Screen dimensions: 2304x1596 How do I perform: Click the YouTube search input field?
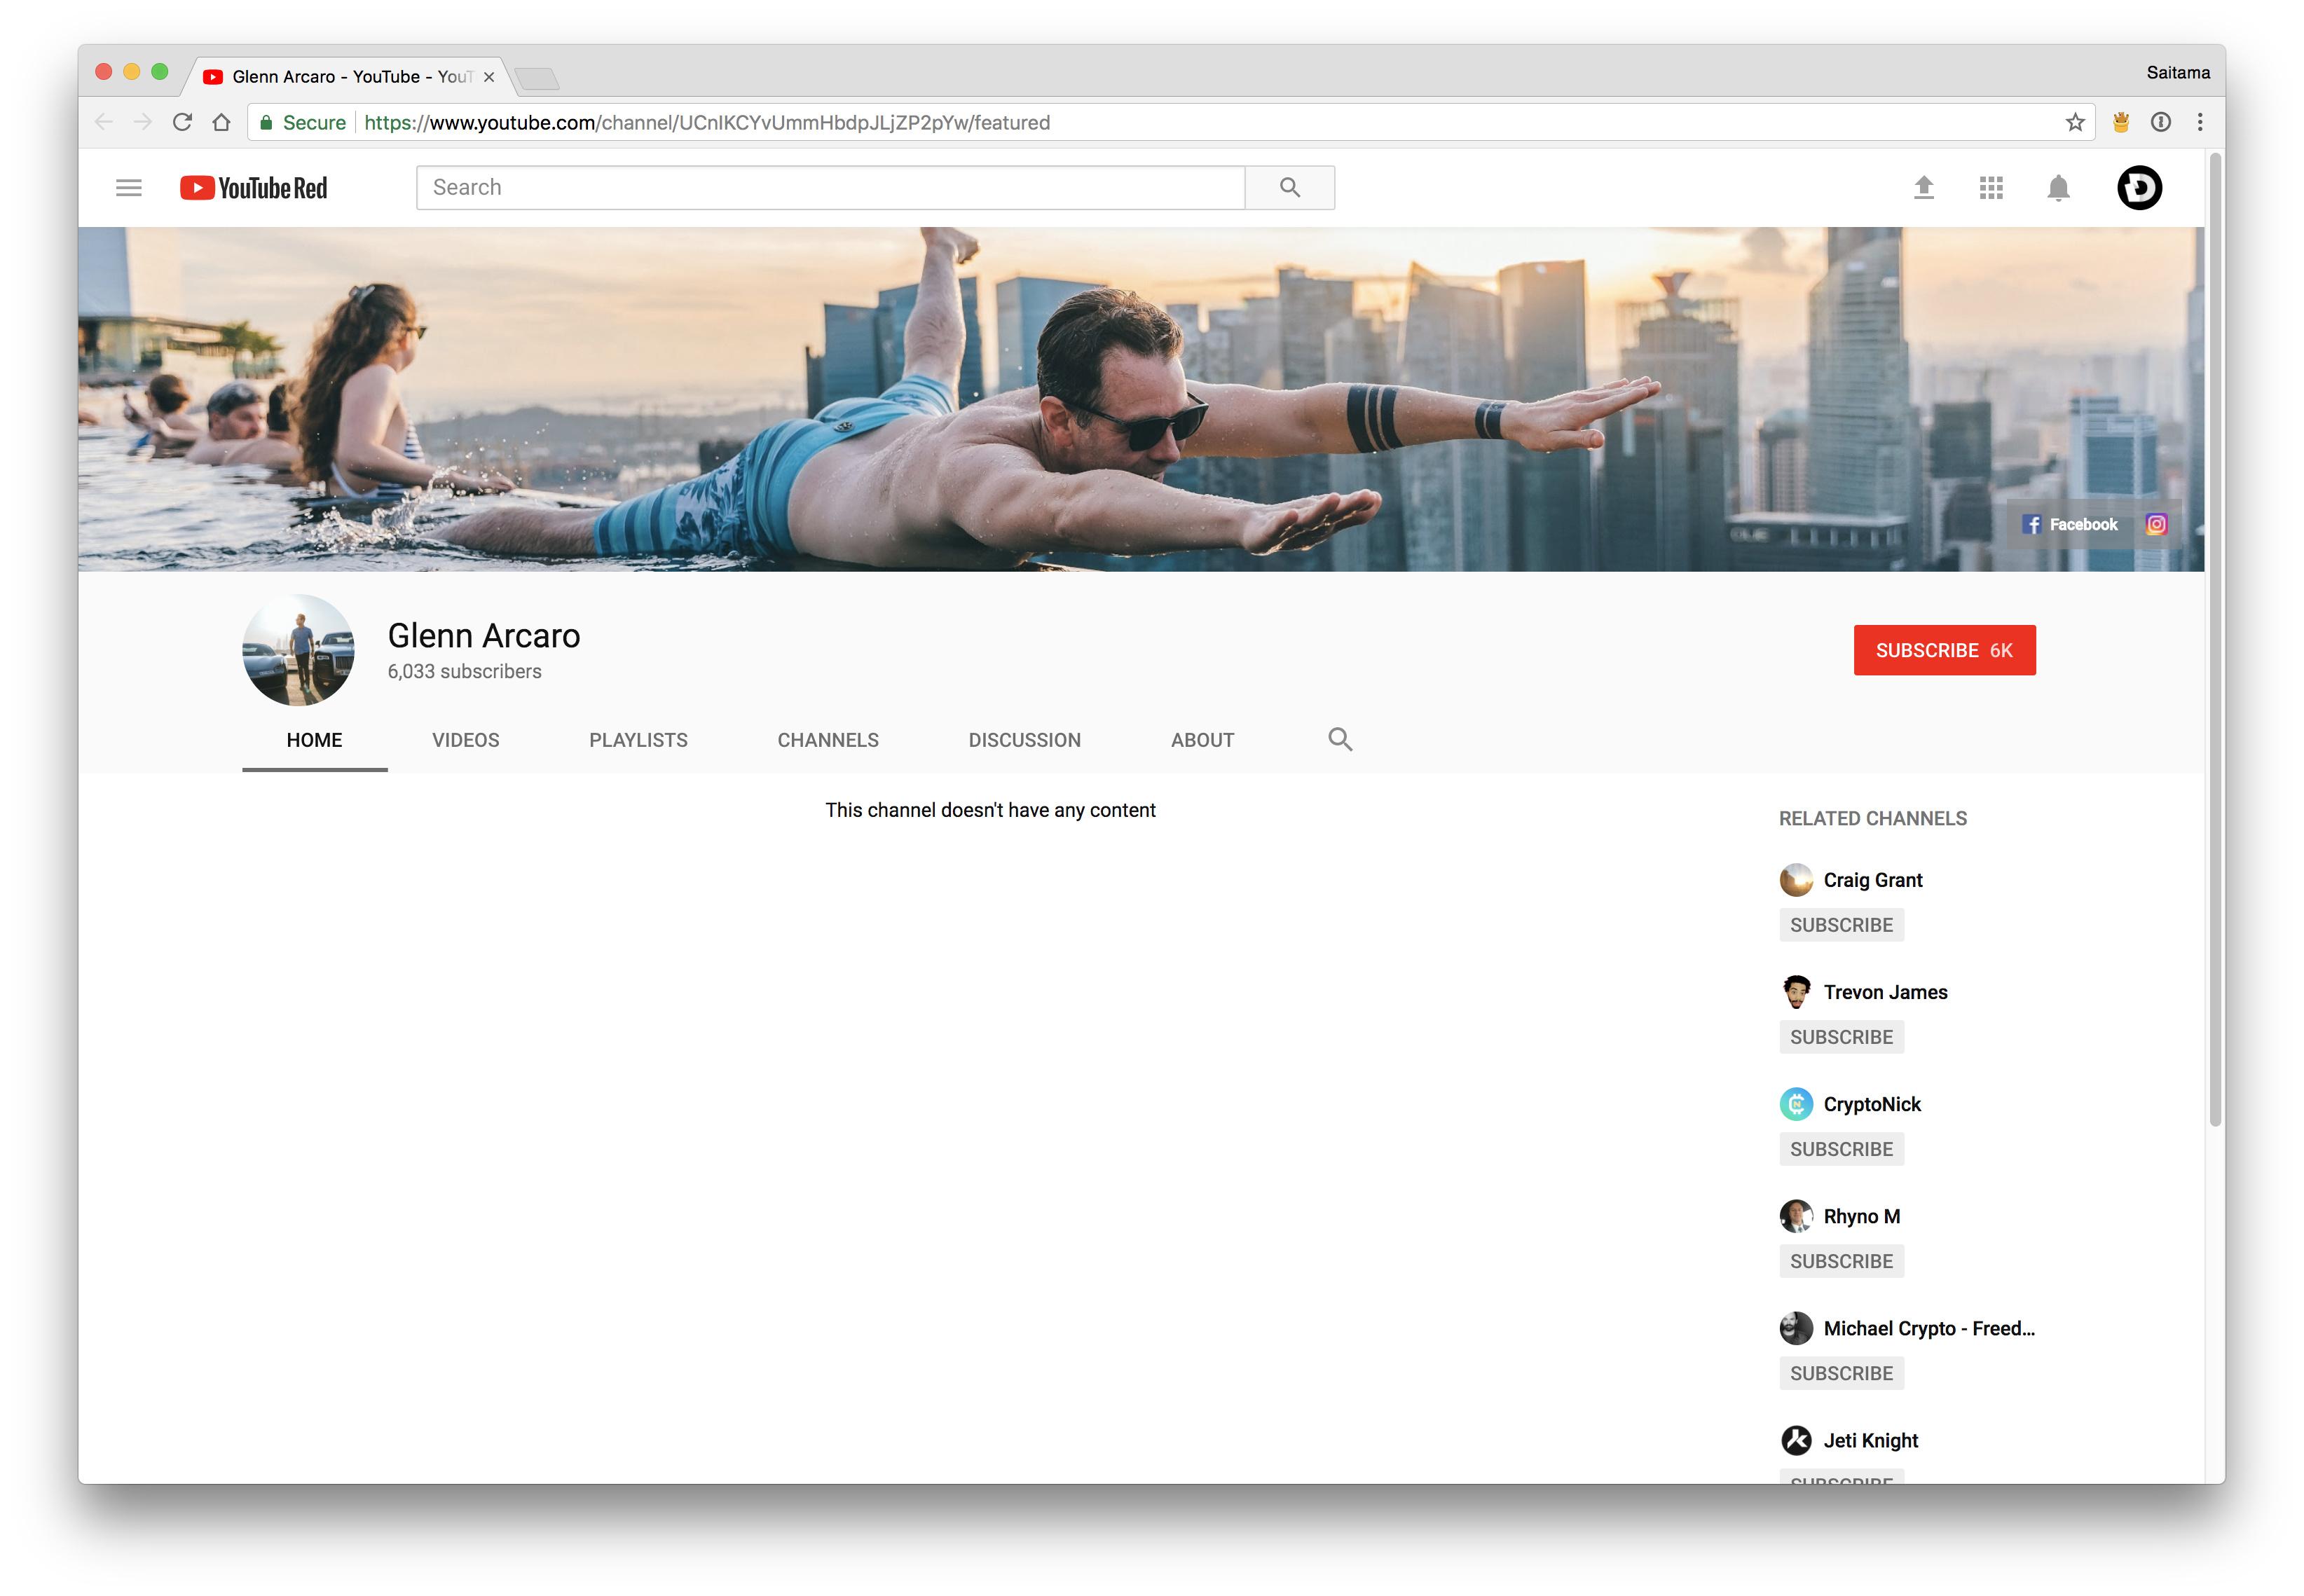[x=830, y=188]
